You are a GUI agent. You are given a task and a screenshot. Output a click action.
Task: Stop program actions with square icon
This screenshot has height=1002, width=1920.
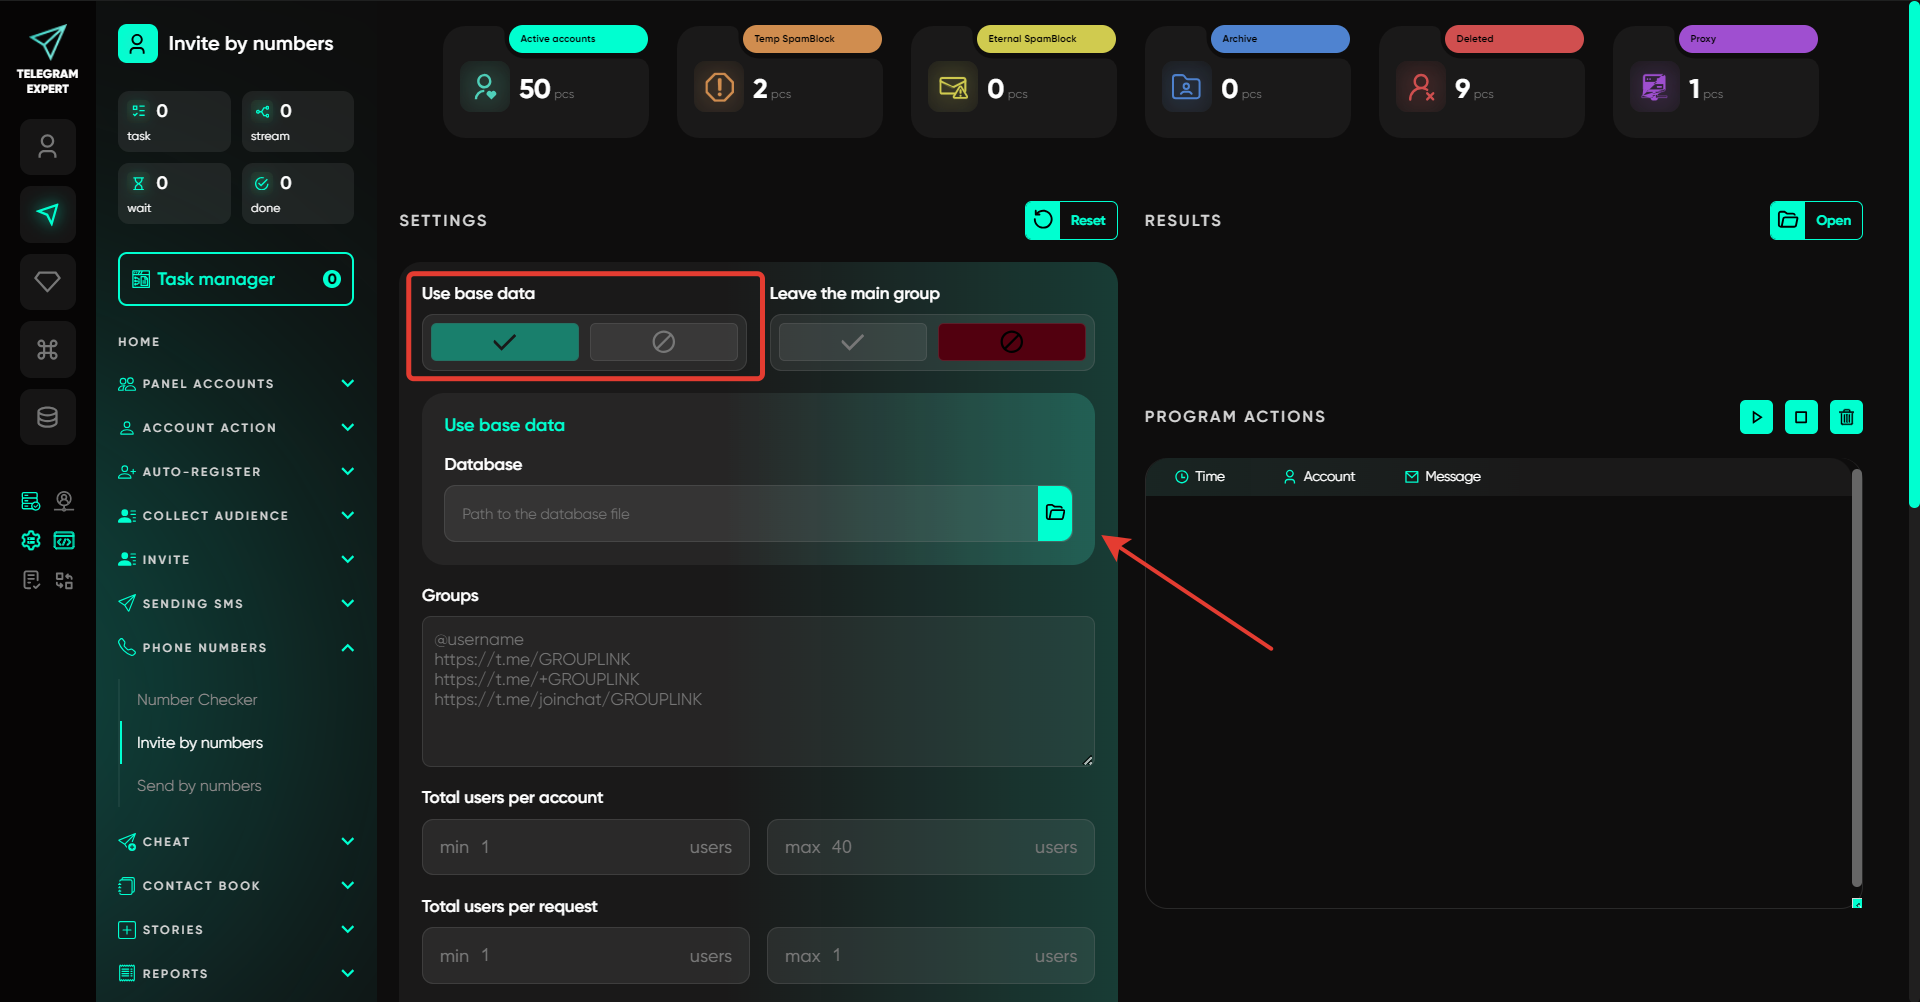pyautogui.click(x=1801, y=417)
